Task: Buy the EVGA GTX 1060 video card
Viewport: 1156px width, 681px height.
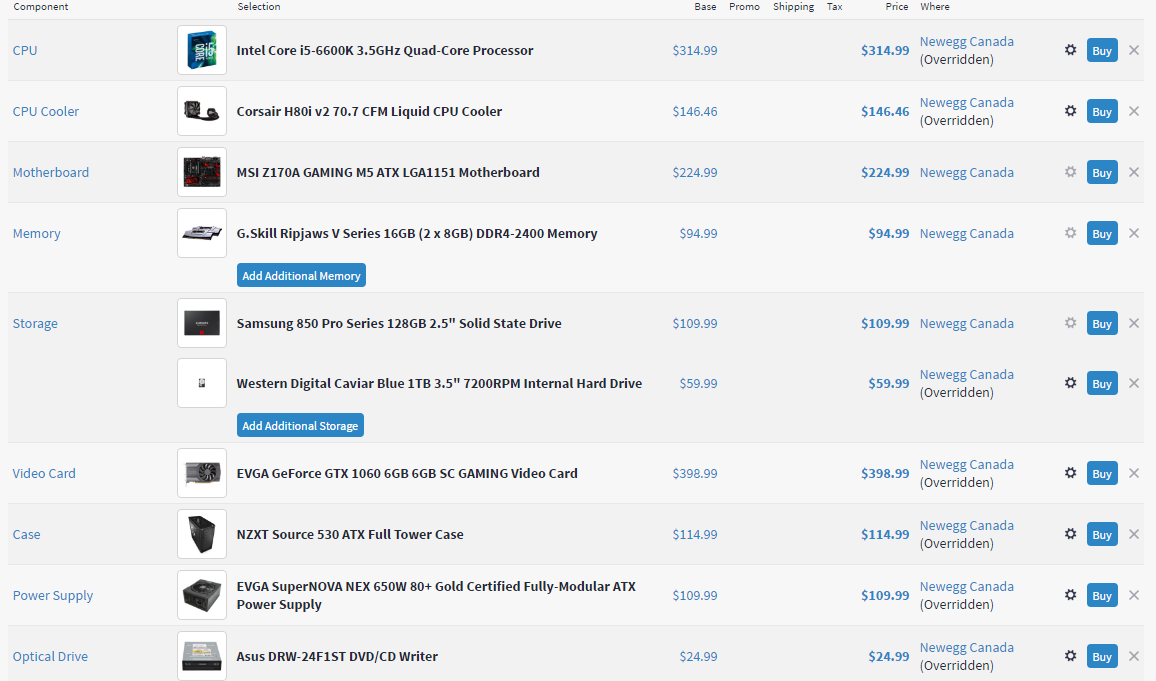Action: pos(1102,473)
